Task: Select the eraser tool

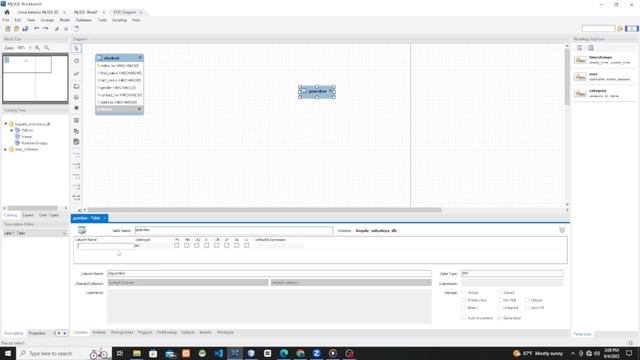Action: [76, 74]
